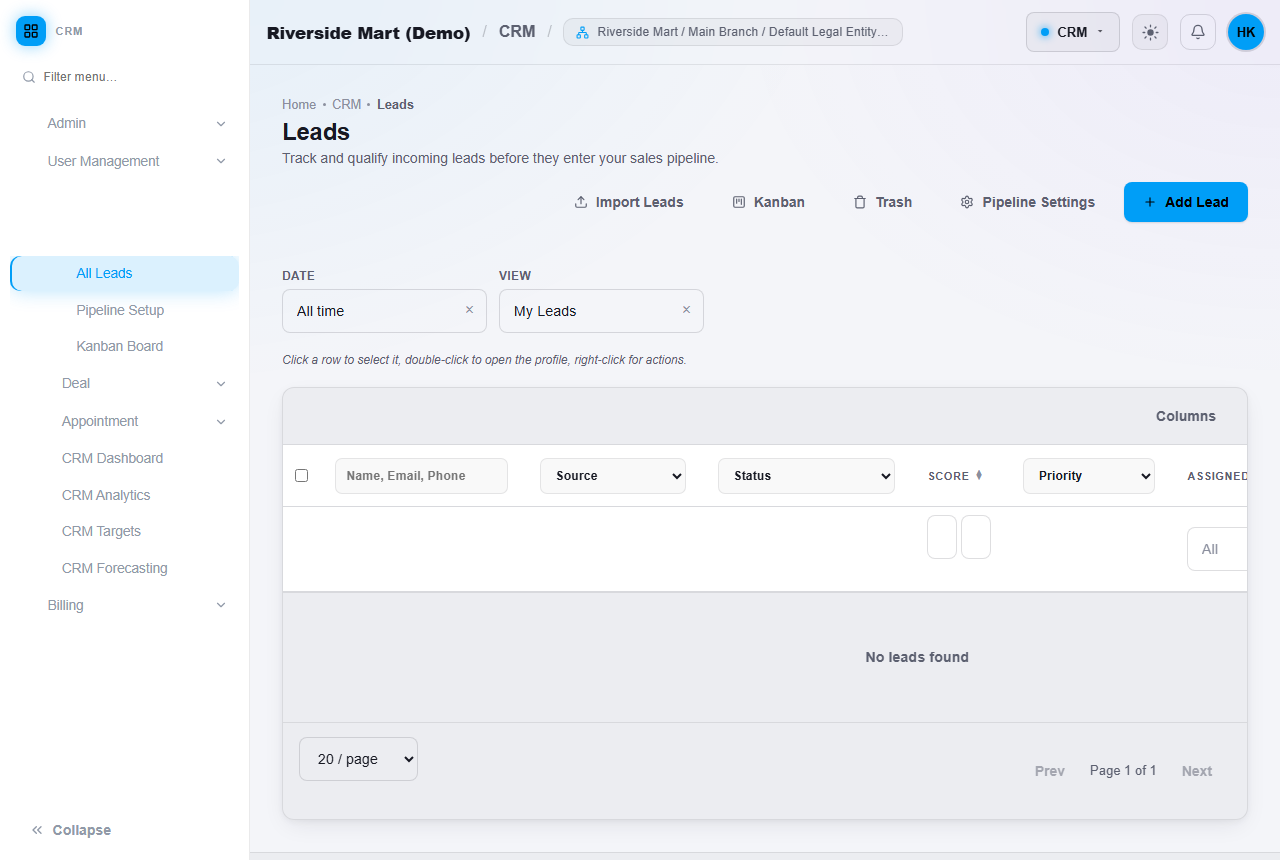Open the Status filter dropdown
Viewport: 1280px width, 860px height.
click(806, 476)
